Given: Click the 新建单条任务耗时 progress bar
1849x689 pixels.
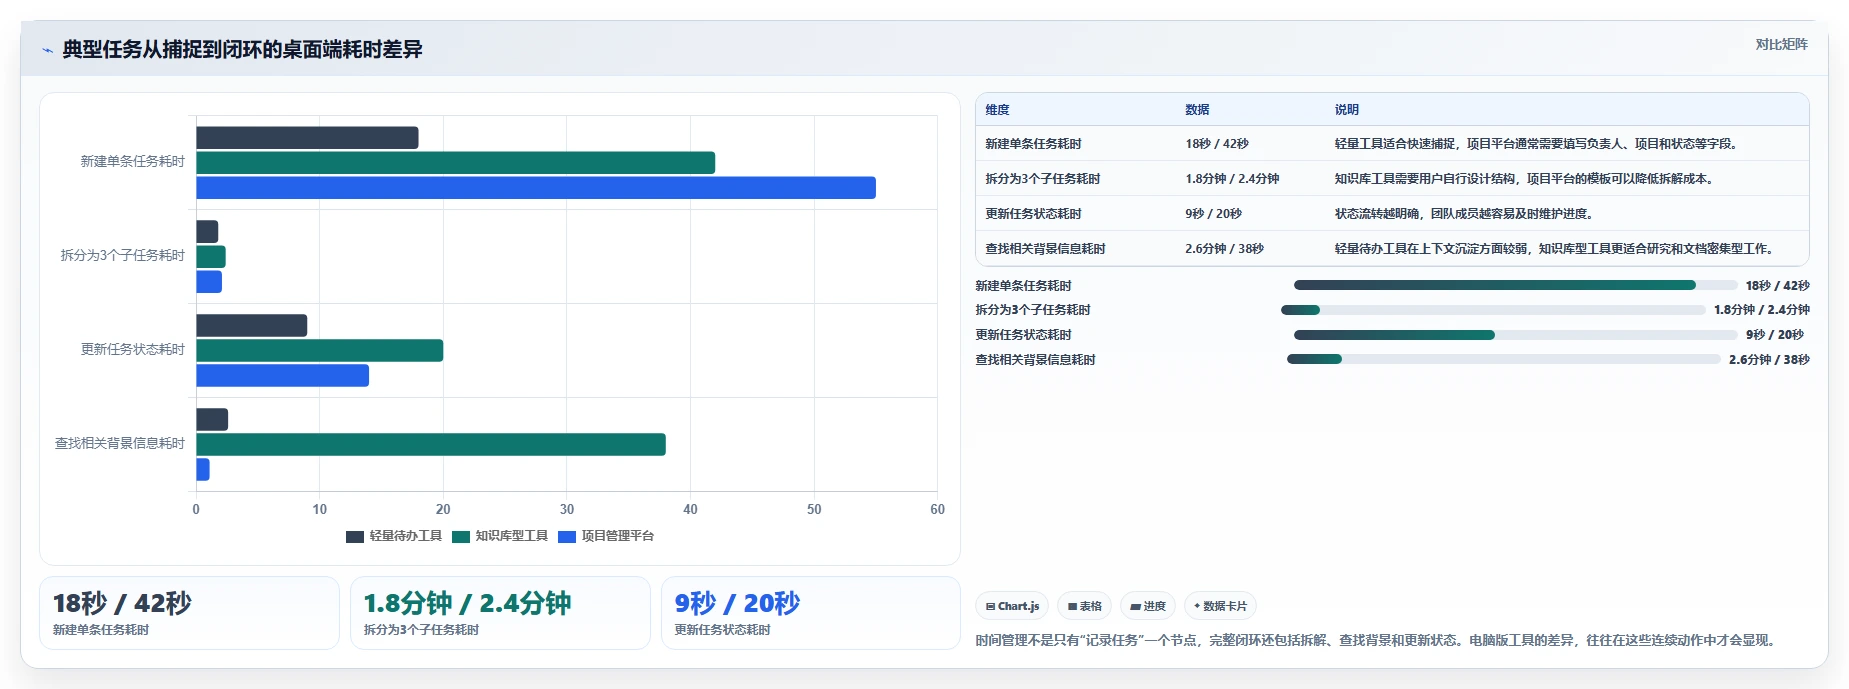Looking at the screenshot, I should pos(1515,285).
